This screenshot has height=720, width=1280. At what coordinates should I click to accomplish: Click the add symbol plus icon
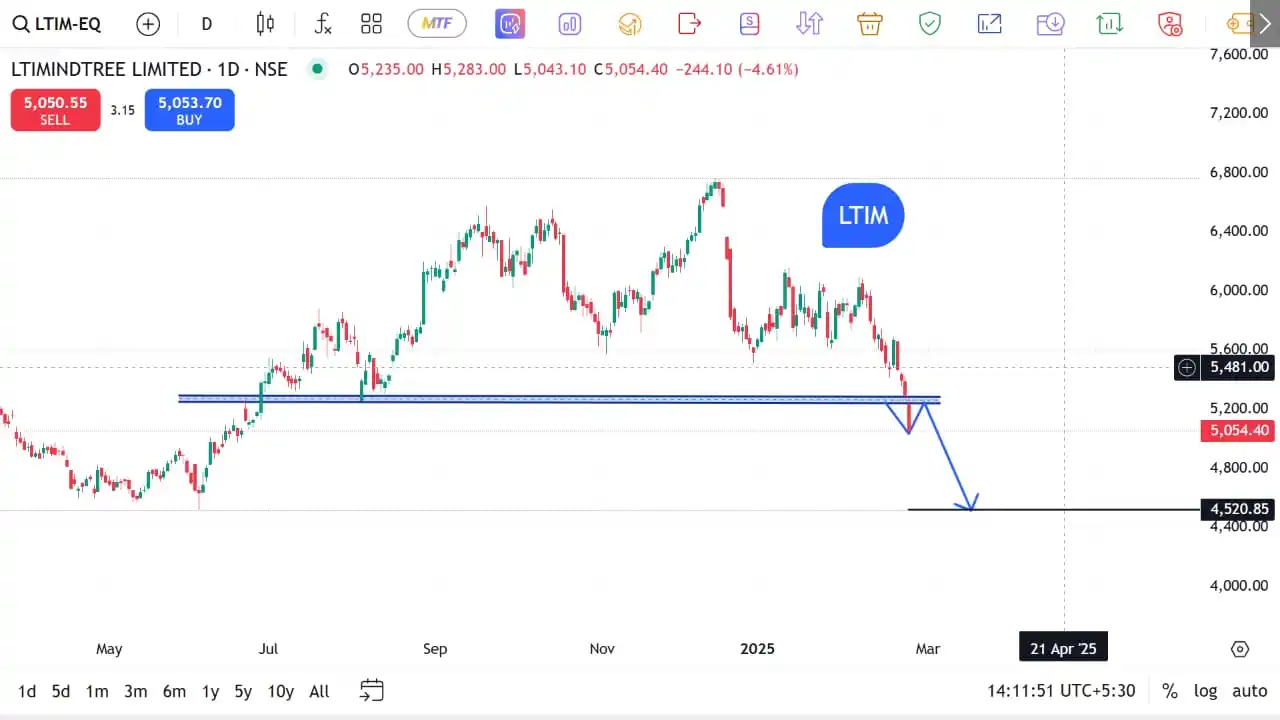(148, 23)
